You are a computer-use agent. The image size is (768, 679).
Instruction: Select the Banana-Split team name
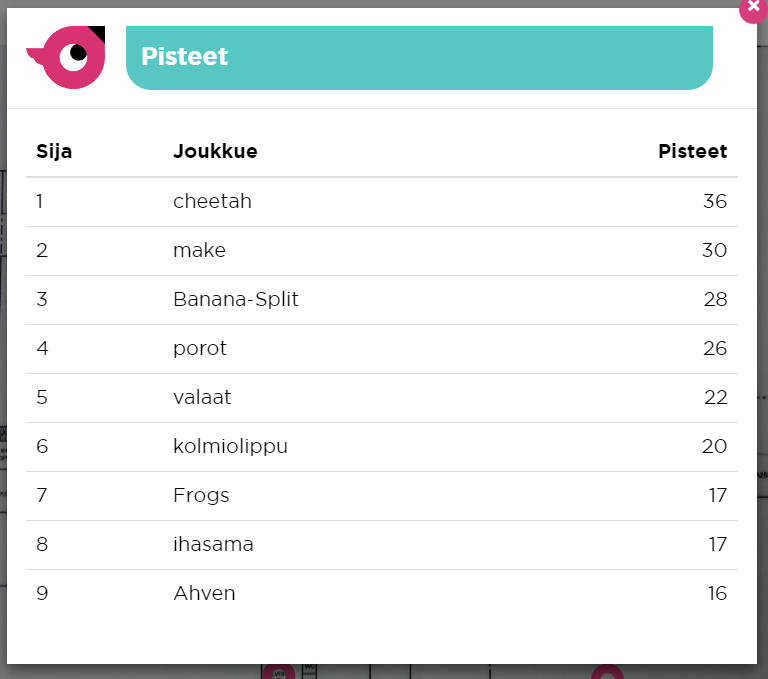pyautogui.click(x=235, y=300)
